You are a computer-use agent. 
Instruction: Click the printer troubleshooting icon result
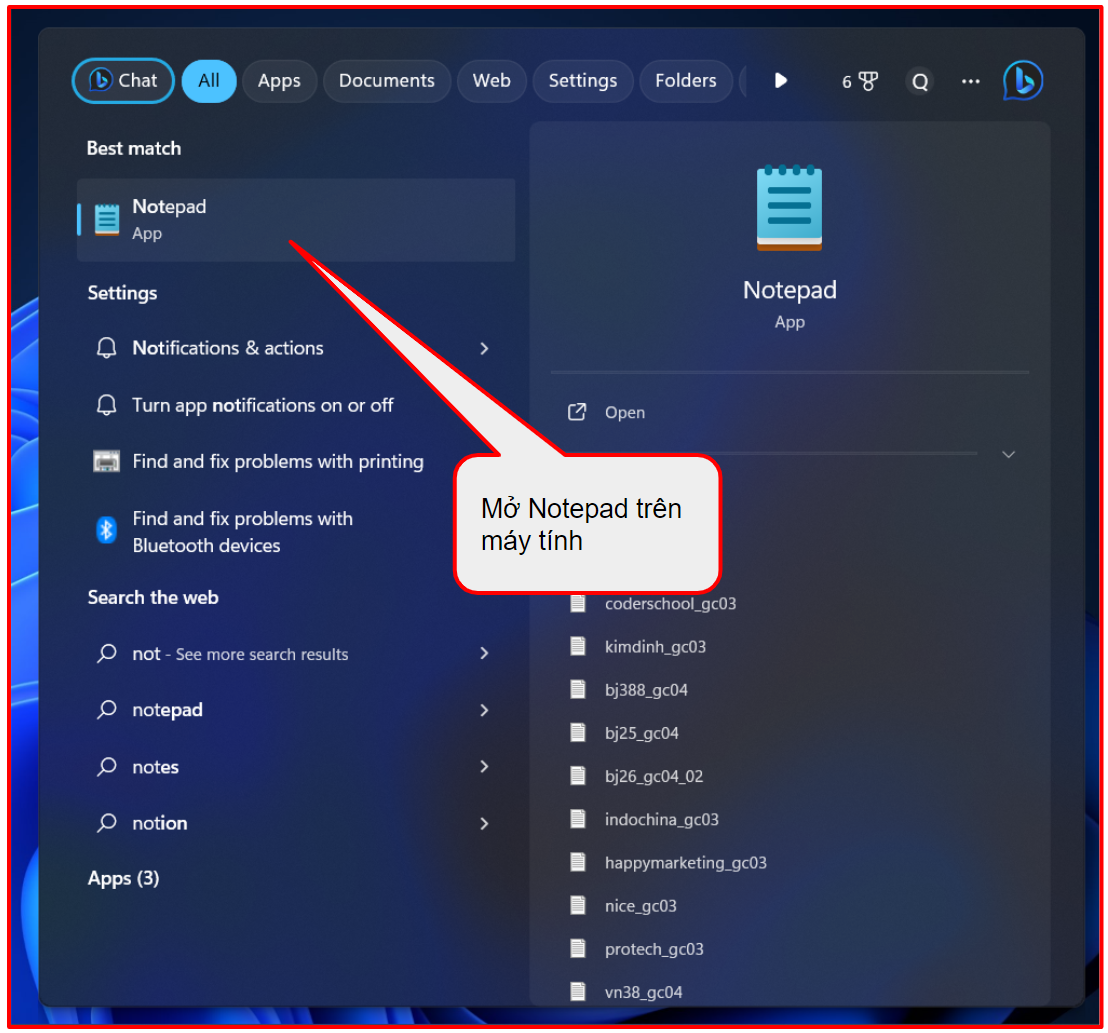[106, 462]
